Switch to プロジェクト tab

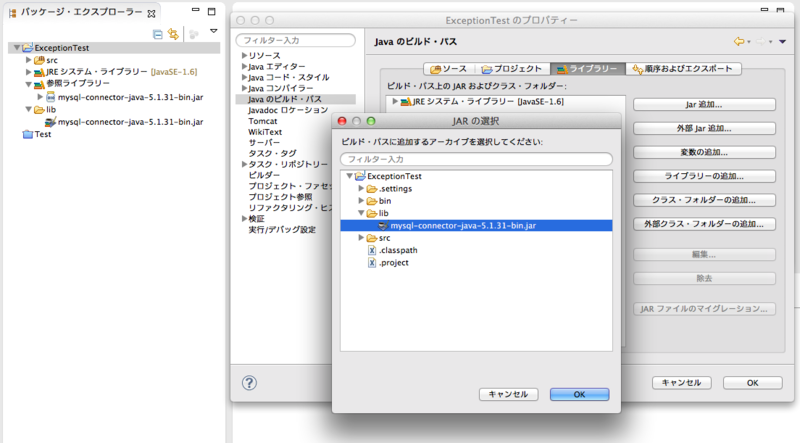(x=512, y=68)
